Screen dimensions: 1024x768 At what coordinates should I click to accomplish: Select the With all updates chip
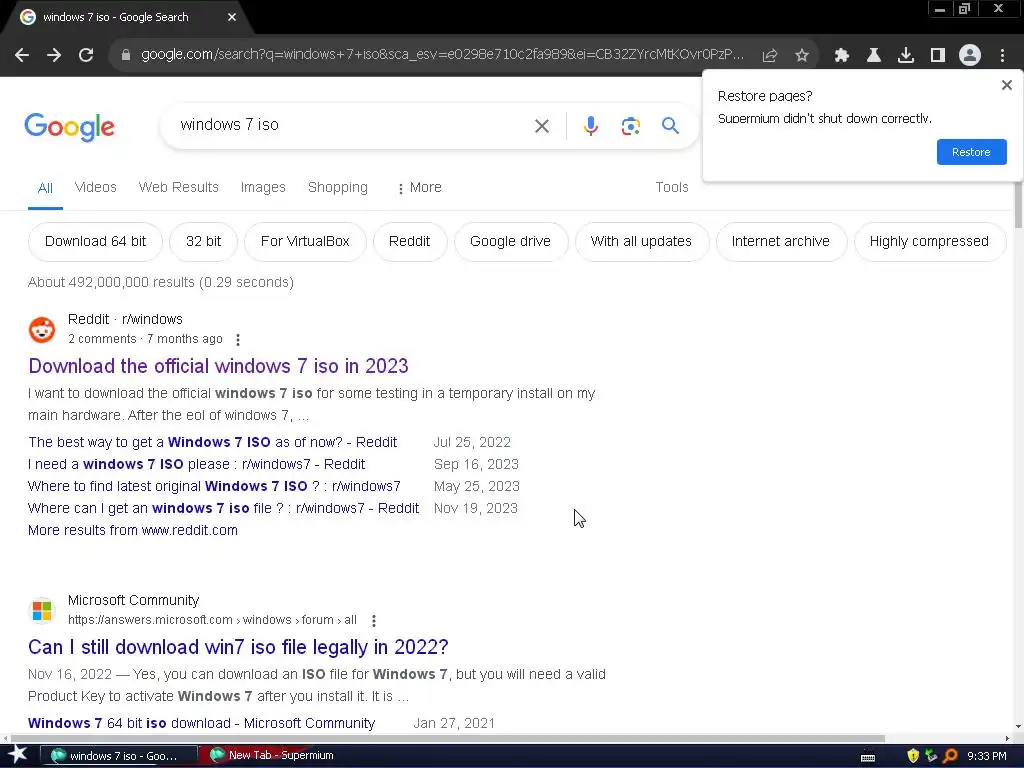click(641, 242)
